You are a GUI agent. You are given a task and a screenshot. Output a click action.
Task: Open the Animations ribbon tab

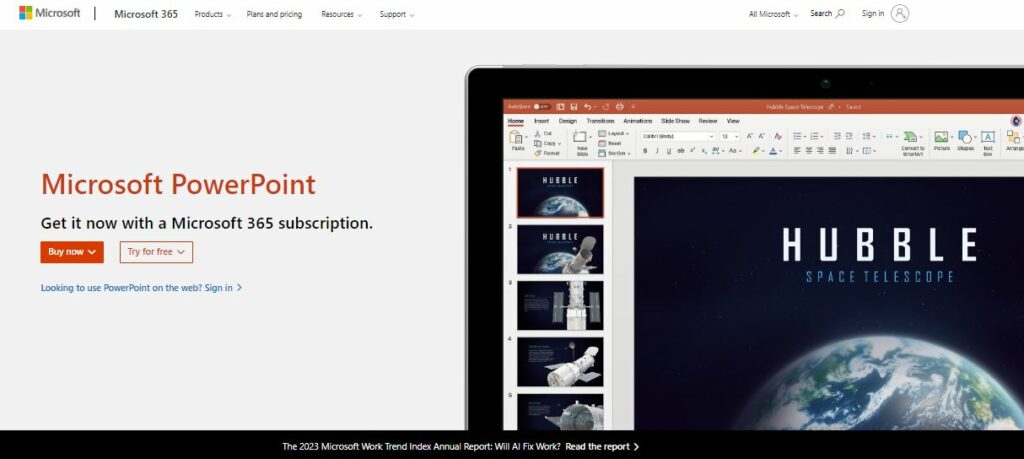coord(637,121)
